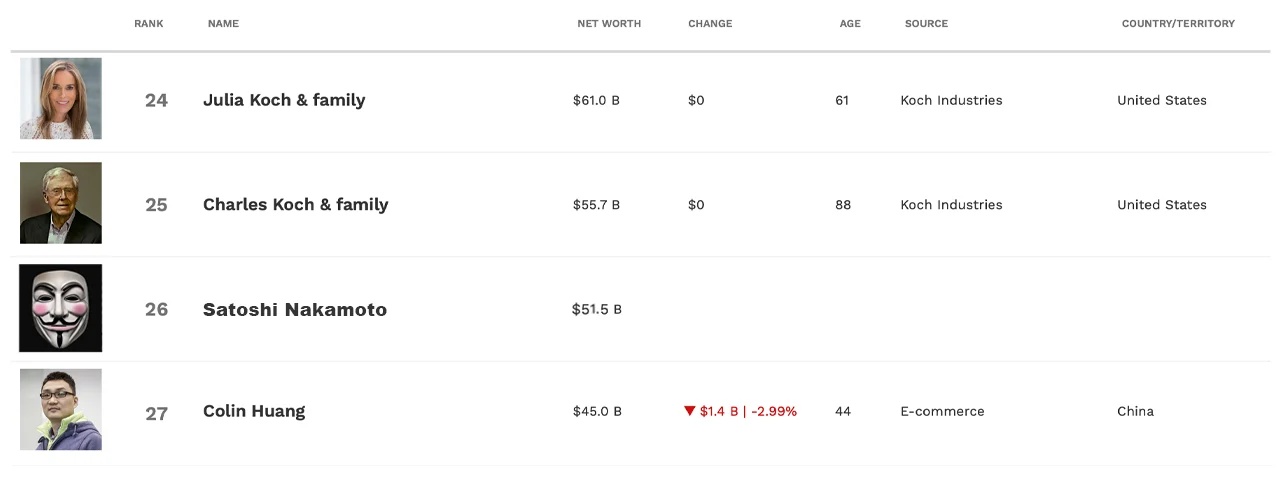Image resolution: width=1280 pixels, height=495 pixels.
Task: Click the red down arrow in Colin Huang's change
Action: 689,411
